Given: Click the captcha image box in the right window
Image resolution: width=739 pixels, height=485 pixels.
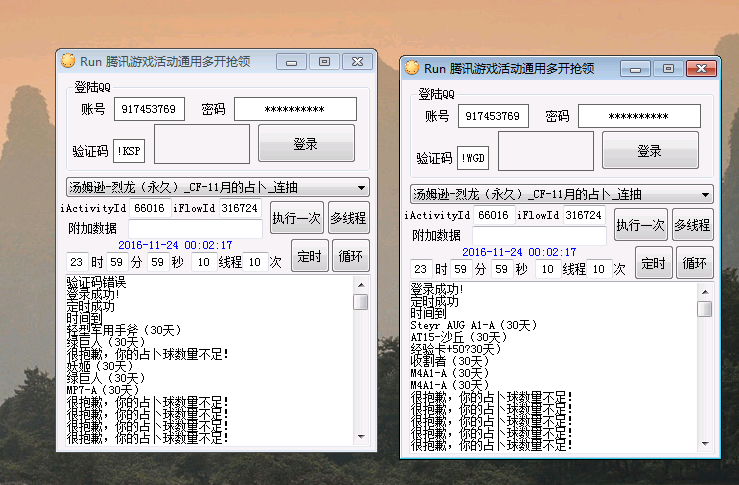Looking at the screenshot, I should [x=546, y=151].
